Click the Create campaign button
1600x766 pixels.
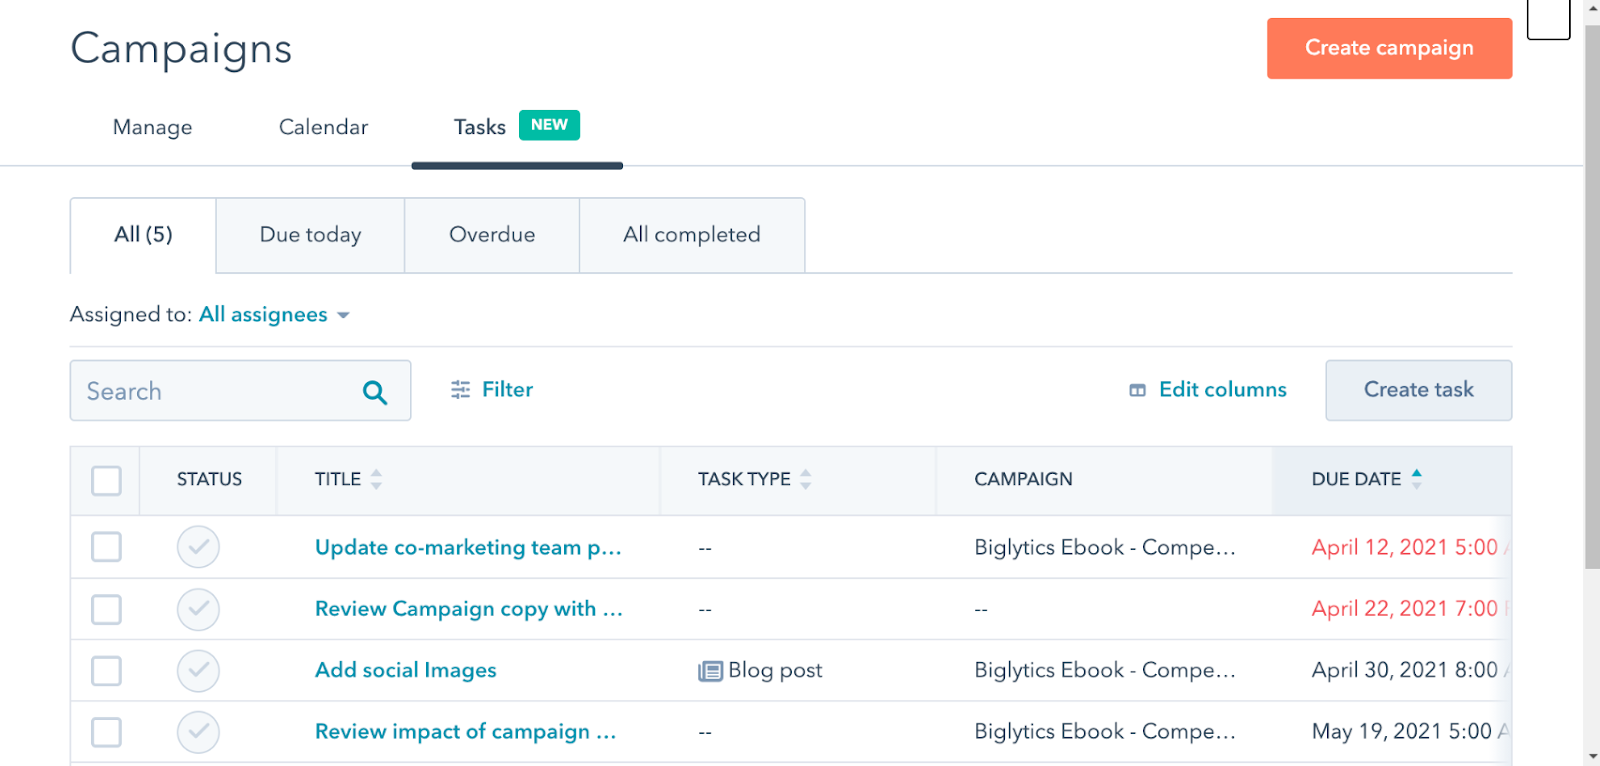pyautogui.click(x=1389, y=48)
